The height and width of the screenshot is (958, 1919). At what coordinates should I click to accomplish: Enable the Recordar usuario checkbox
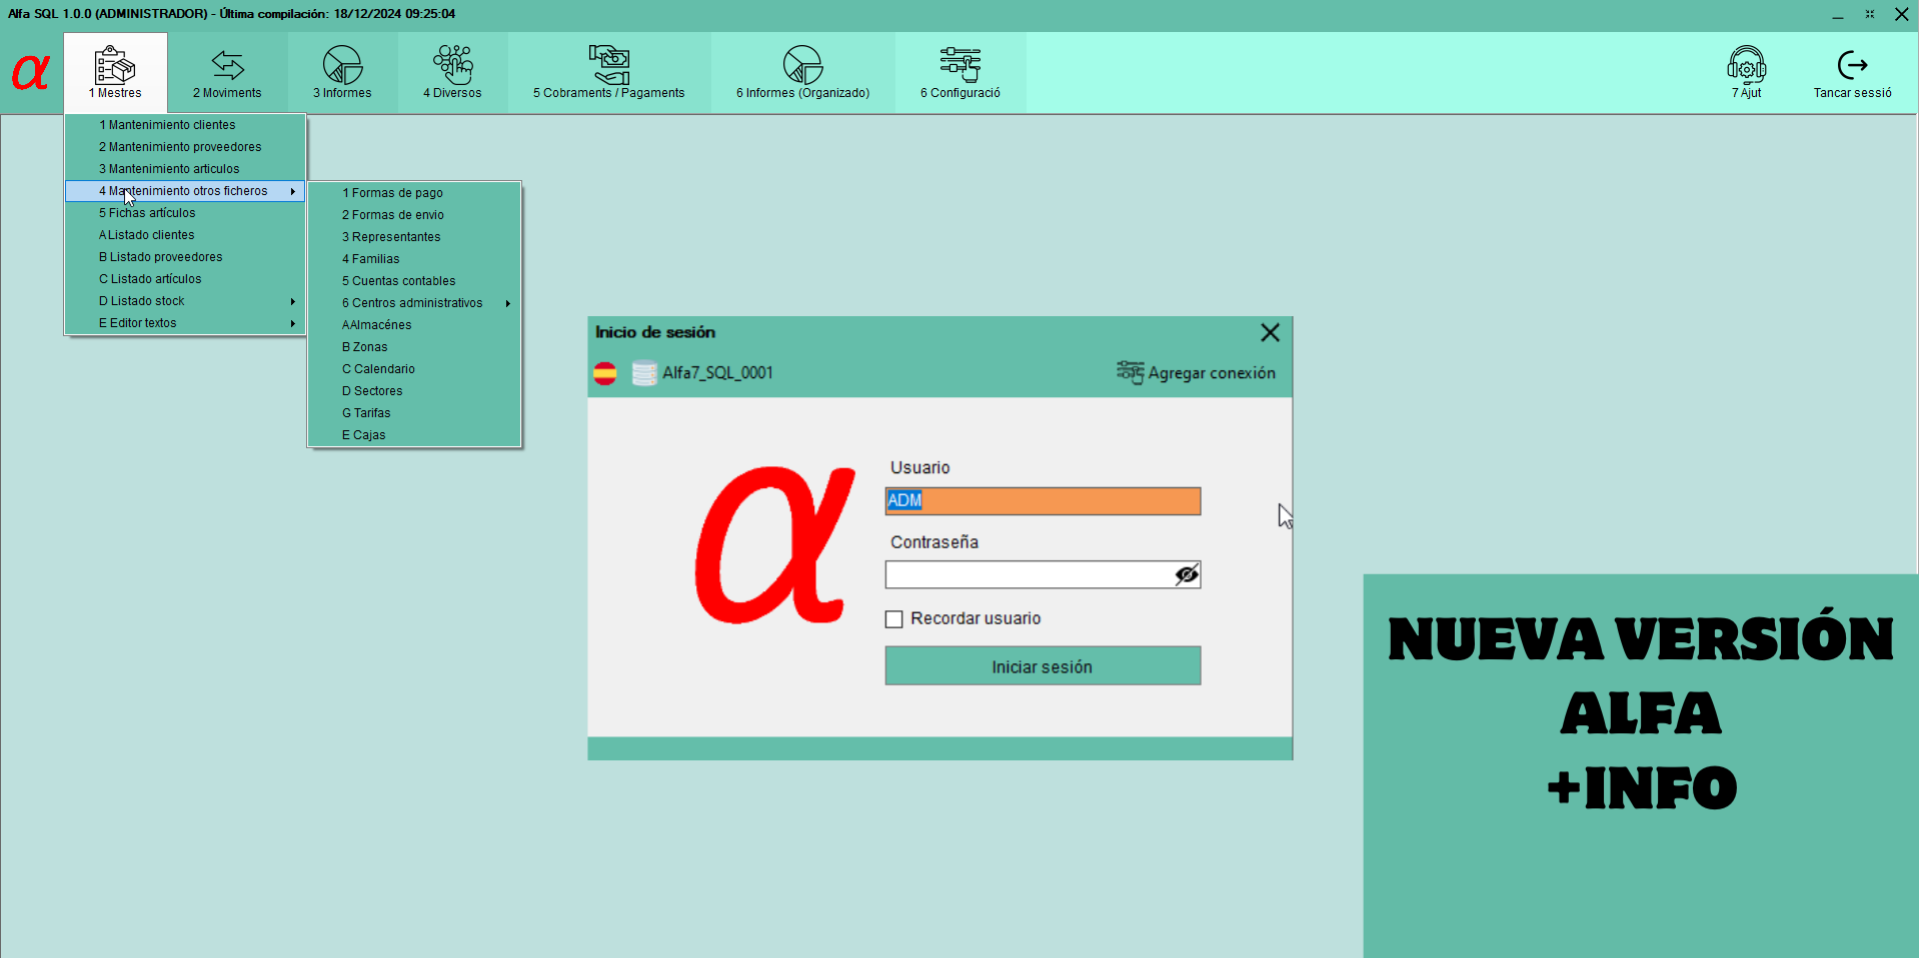click(893, 619)
